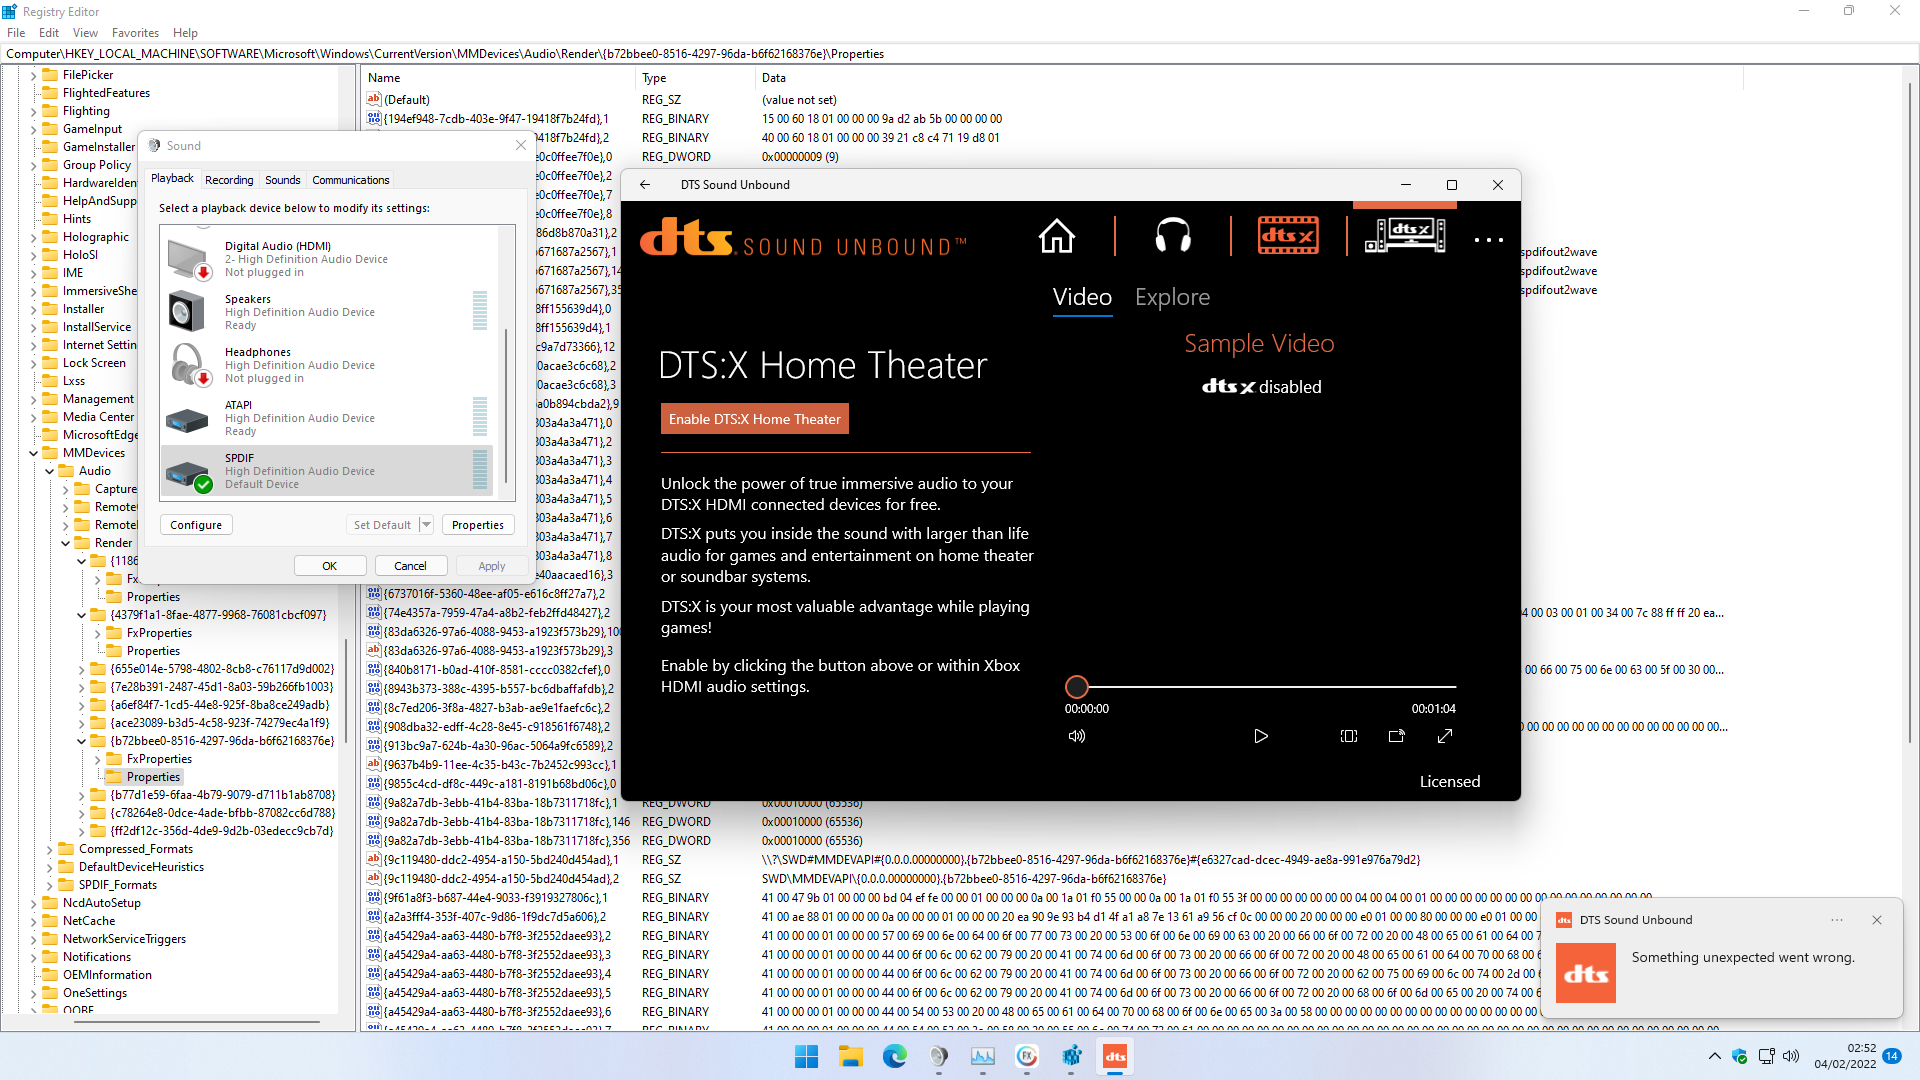Open File Explorer from the taskbar
This screenshot has width=1920, height=1080.
tap(850, 1056)
